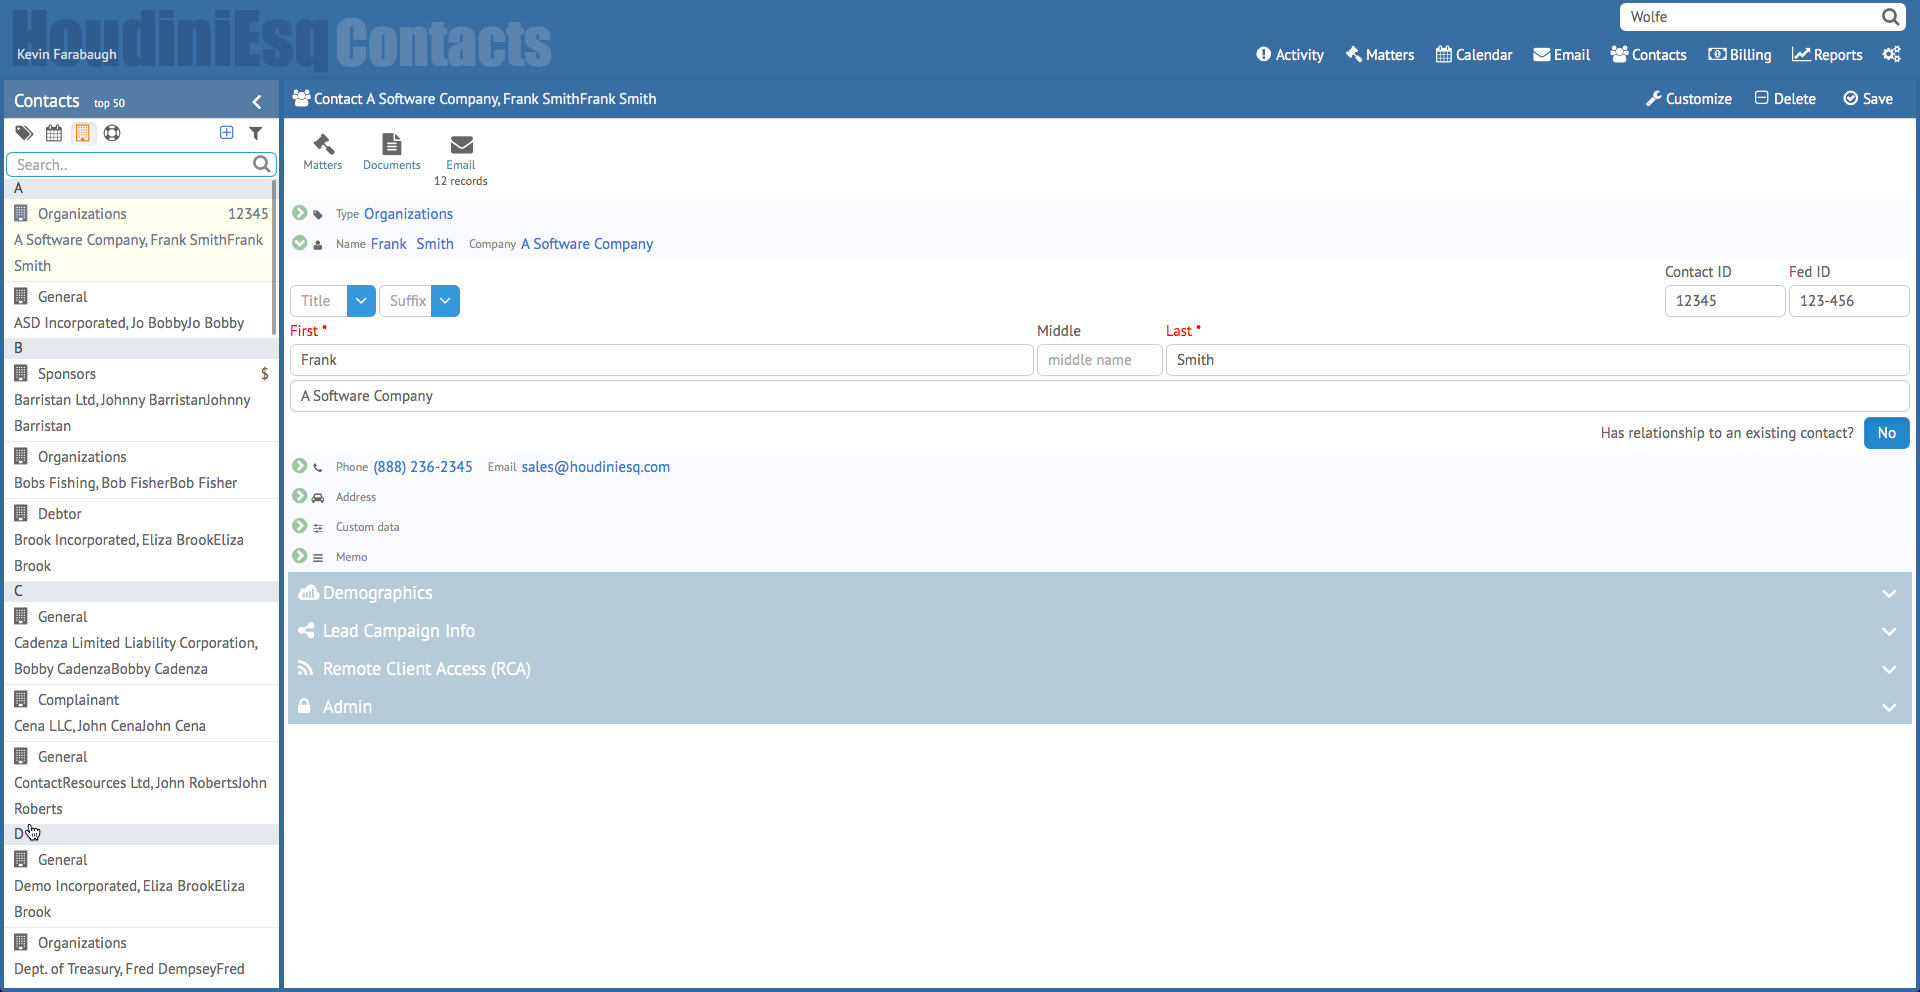Click the lifebuoy icon in Contacts sidebar toolbar

112,133
